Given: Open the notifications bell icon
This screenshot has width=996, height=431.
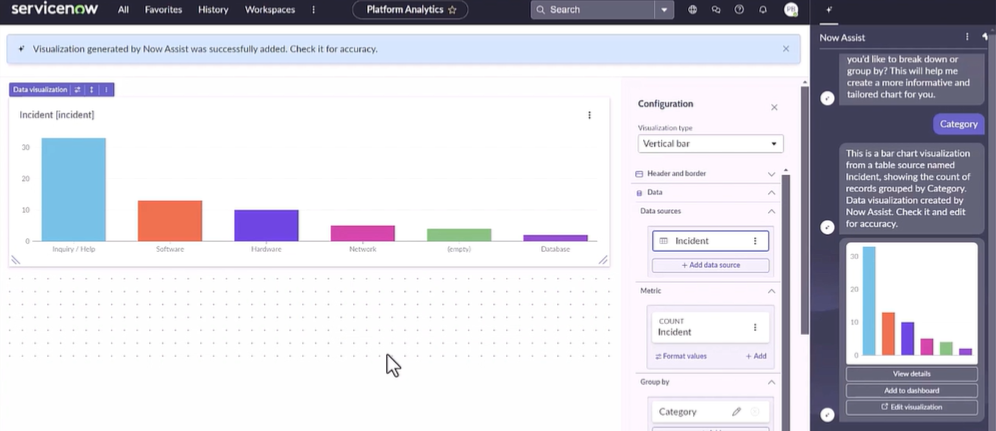Looking at the screenshot, I should (x=763, y=10).
